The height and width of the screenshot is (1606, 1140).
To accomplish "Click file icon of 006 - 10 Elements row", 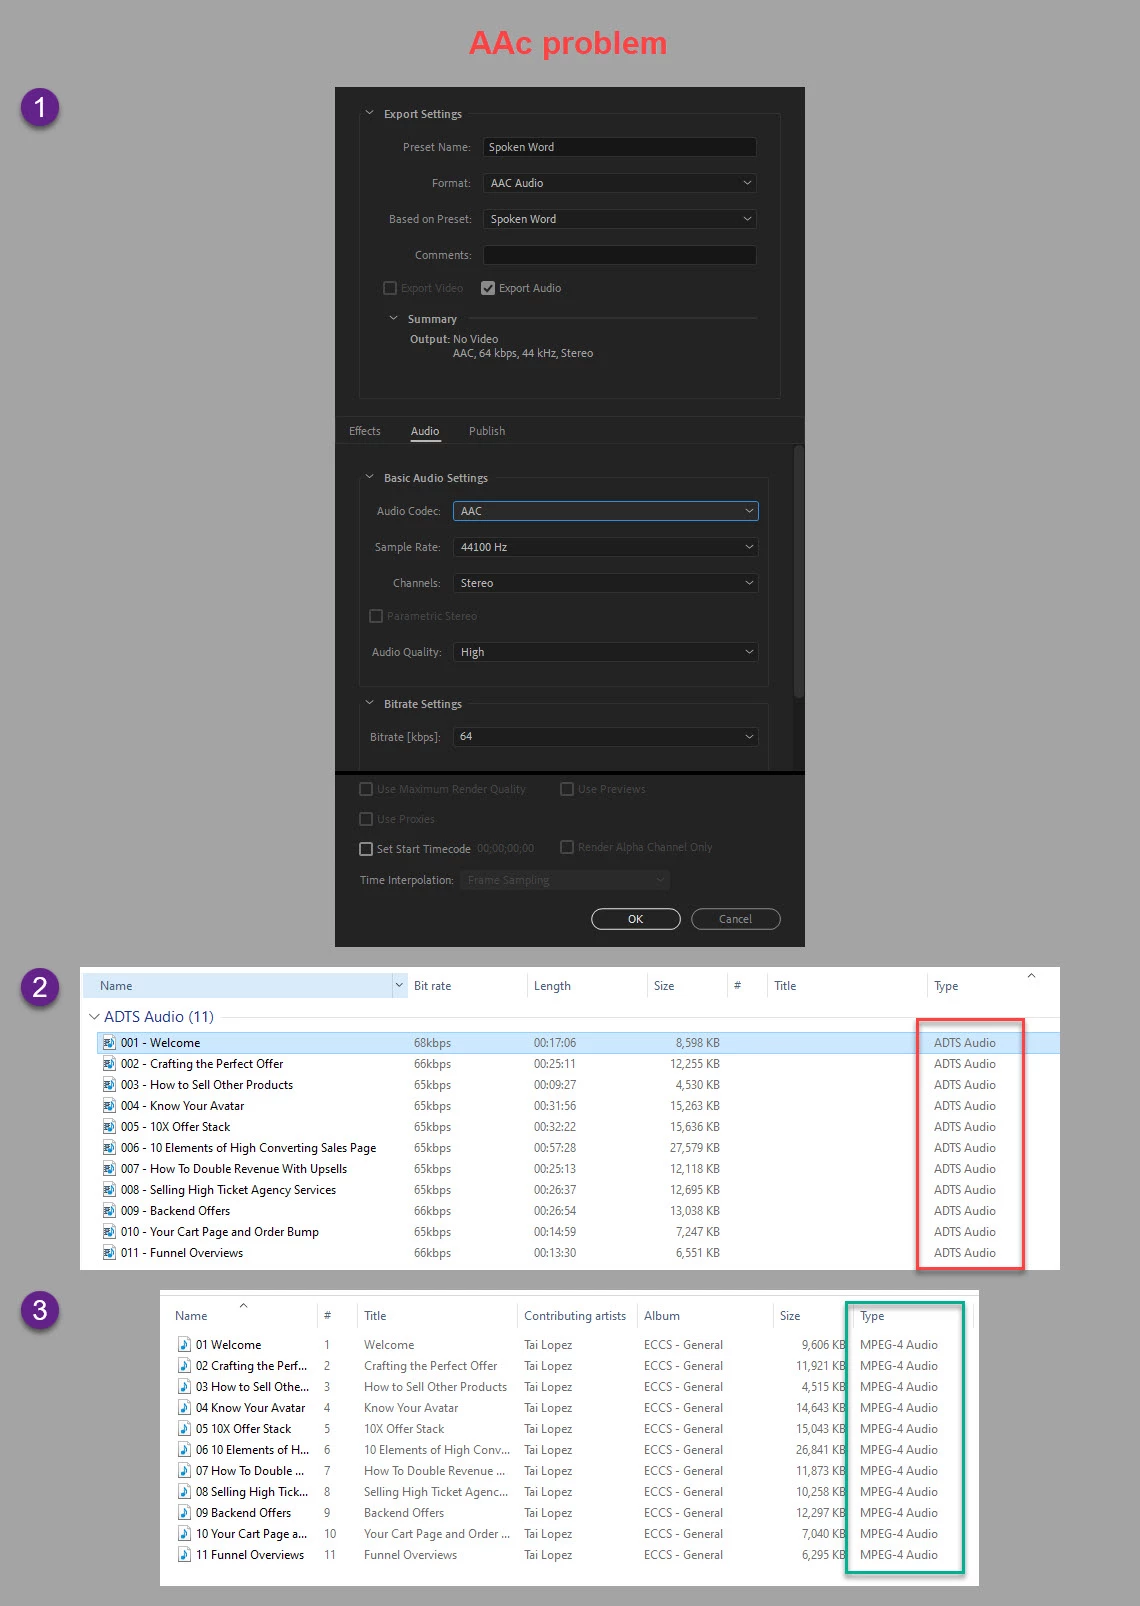I will point(109,1148).
